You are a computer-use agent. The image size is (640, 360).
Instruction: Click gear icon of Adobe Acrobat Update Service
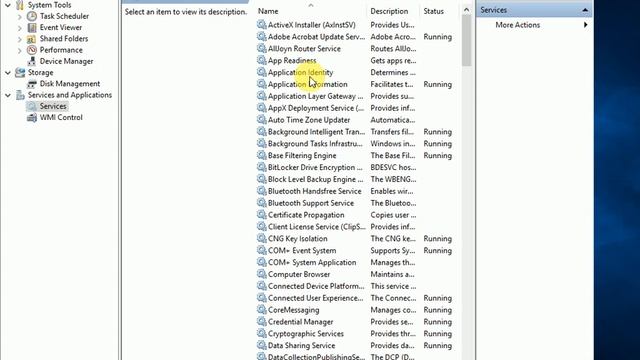click(262, 36)
